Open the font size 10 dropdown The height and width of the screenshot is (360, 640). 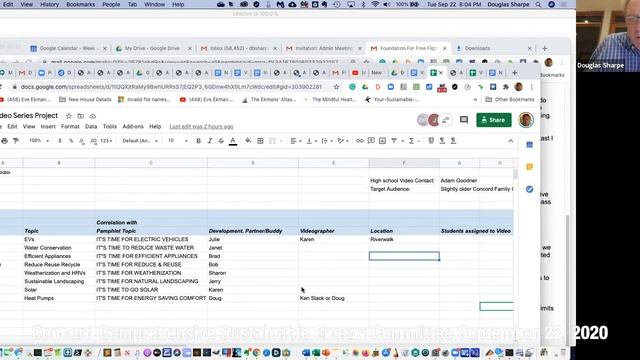pyautogui.click(x=178, y=141)
